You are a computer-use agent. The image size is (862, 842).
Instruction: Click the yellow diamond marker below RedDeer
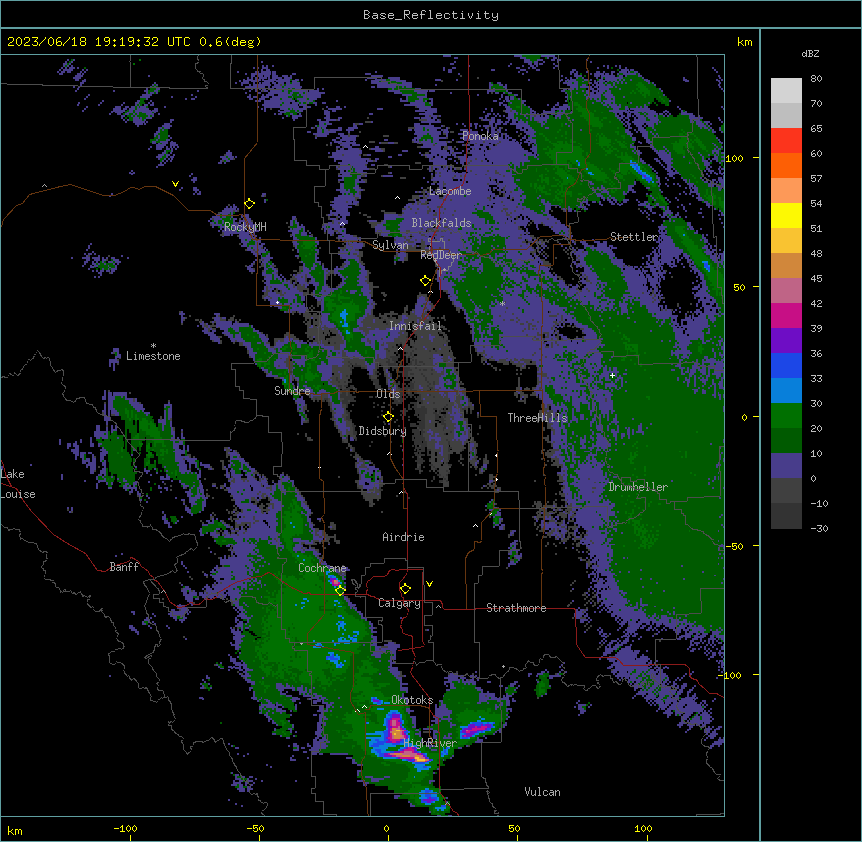click(425, 281)
